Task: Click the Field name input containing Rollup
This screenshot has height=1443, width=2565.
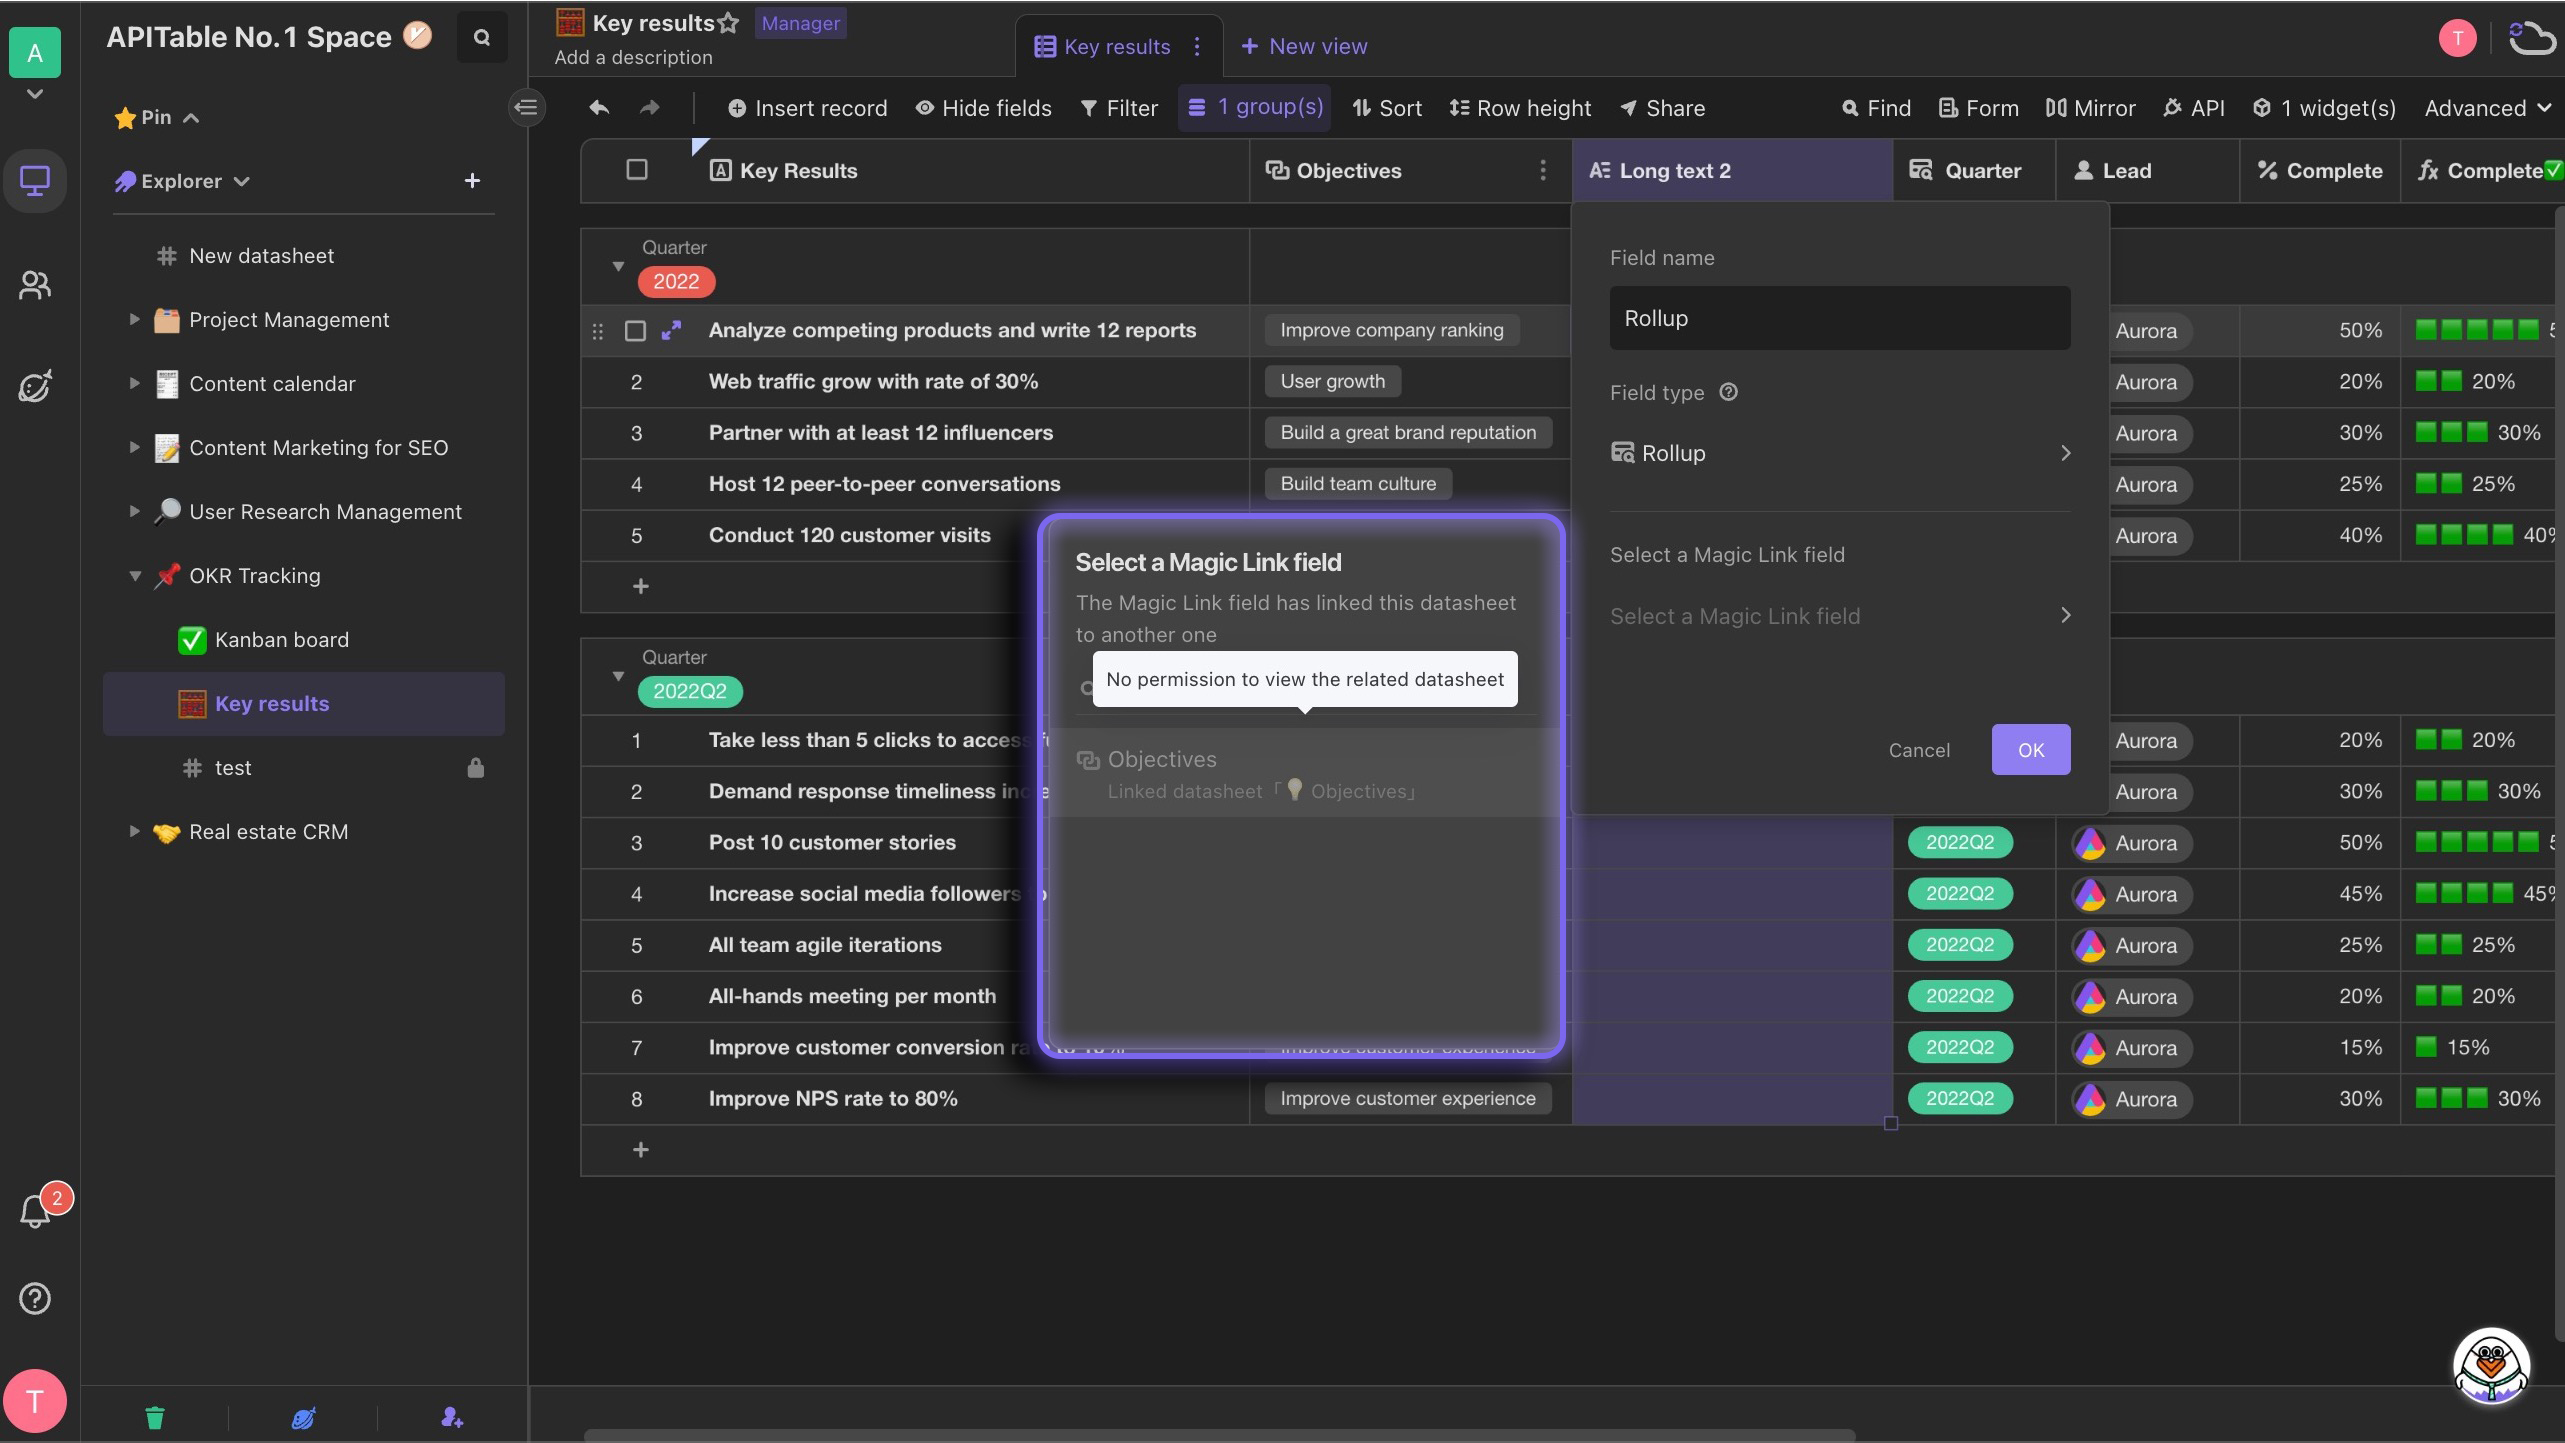Action: click(1839, 318)
